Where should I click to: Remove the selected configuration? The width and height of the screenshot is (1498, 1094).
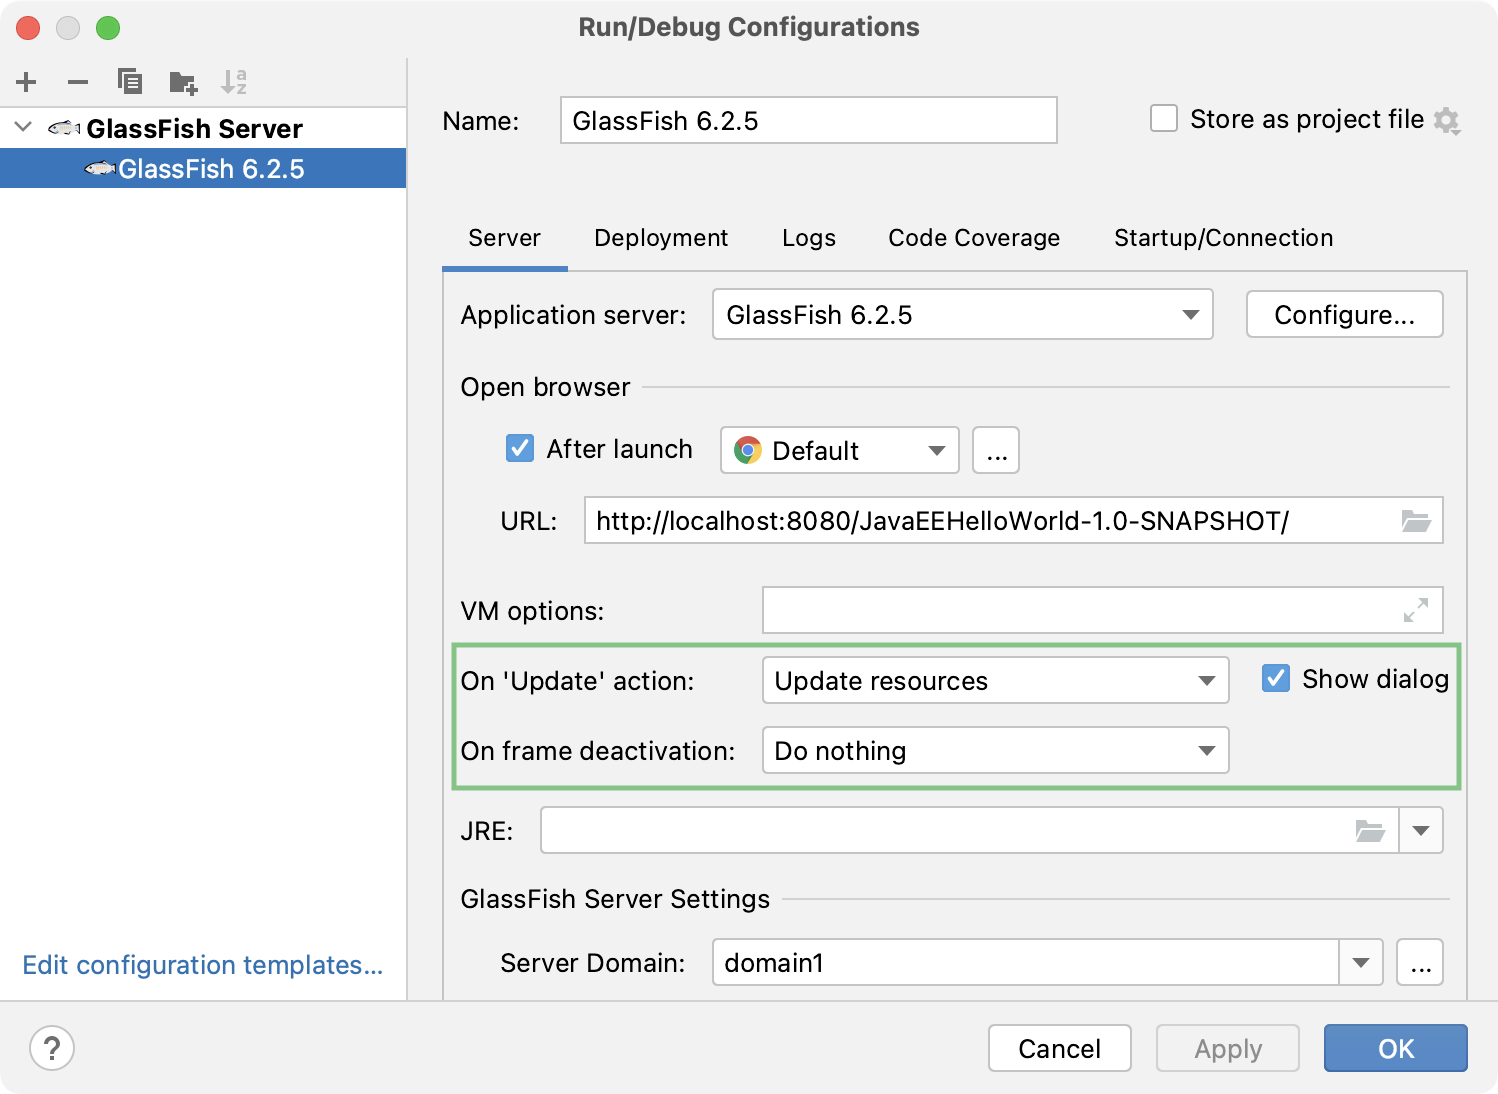tap(78, 82)
